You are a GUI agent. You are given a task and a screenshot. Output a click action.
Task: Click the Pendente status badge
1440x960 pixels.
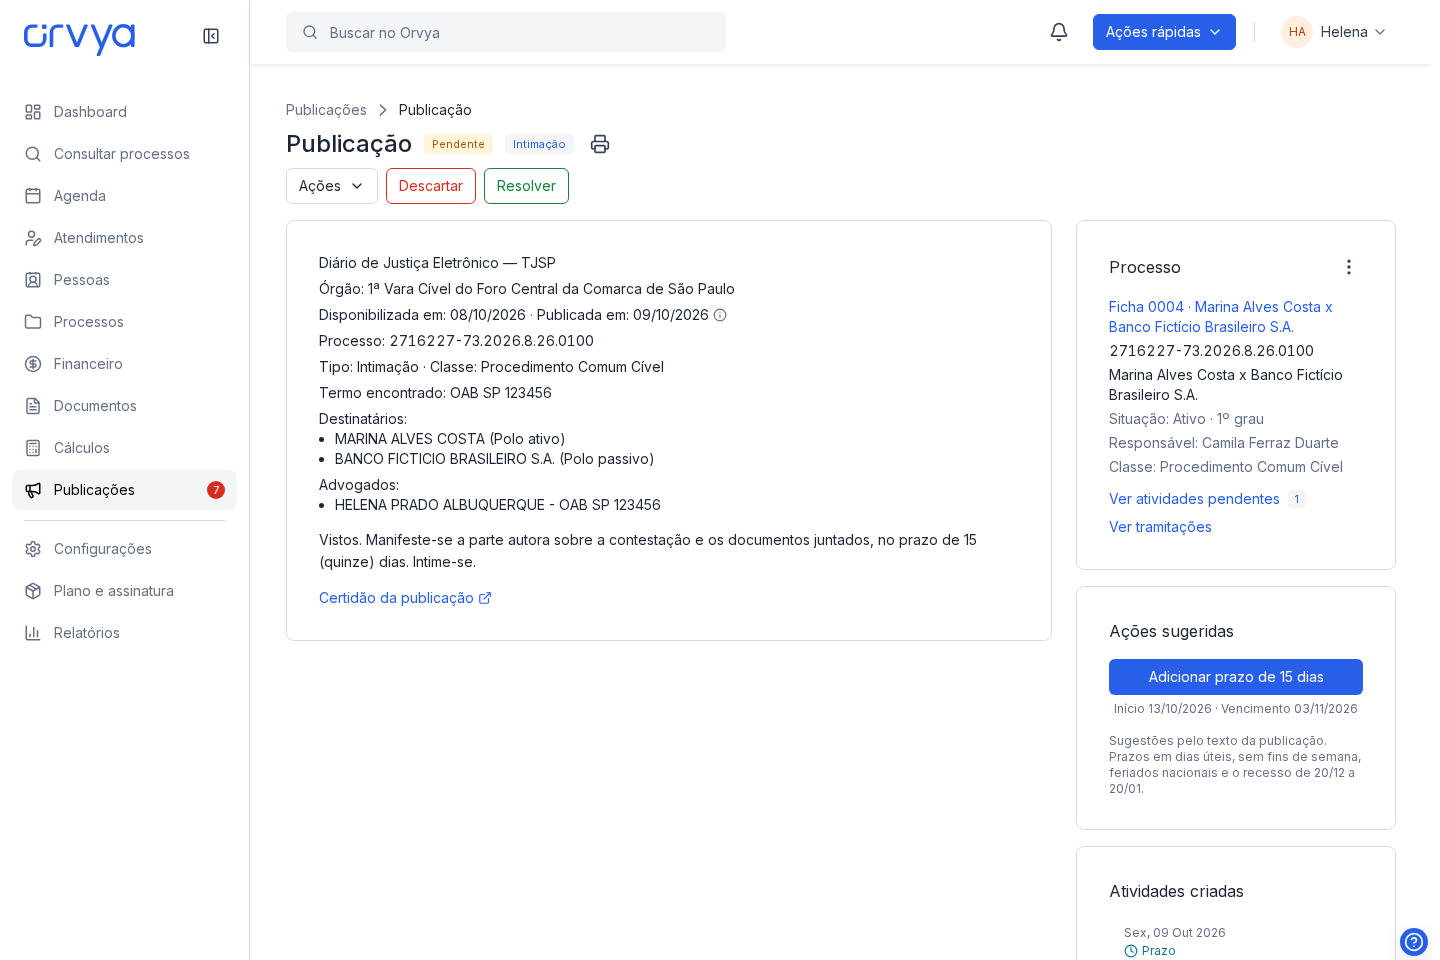pyautogui.click(x=458, y=144)
